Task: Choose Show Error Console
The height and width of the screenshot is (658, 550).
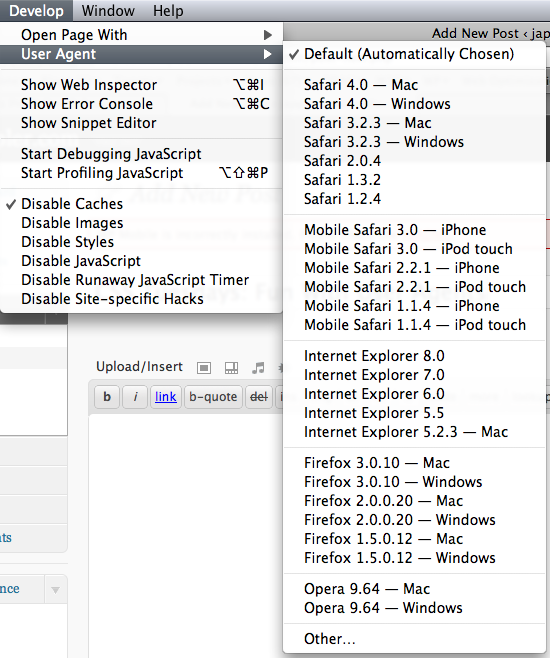Action: 141,104
